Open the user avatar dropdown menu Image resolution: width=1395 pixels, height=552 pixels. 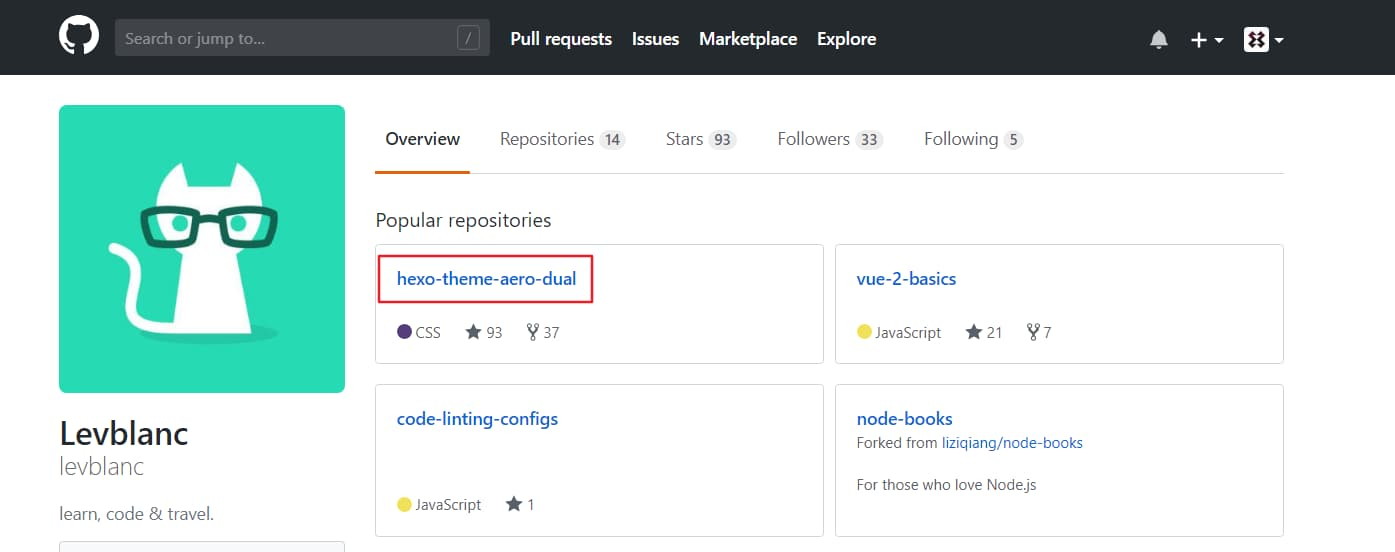pos(1264,39)
